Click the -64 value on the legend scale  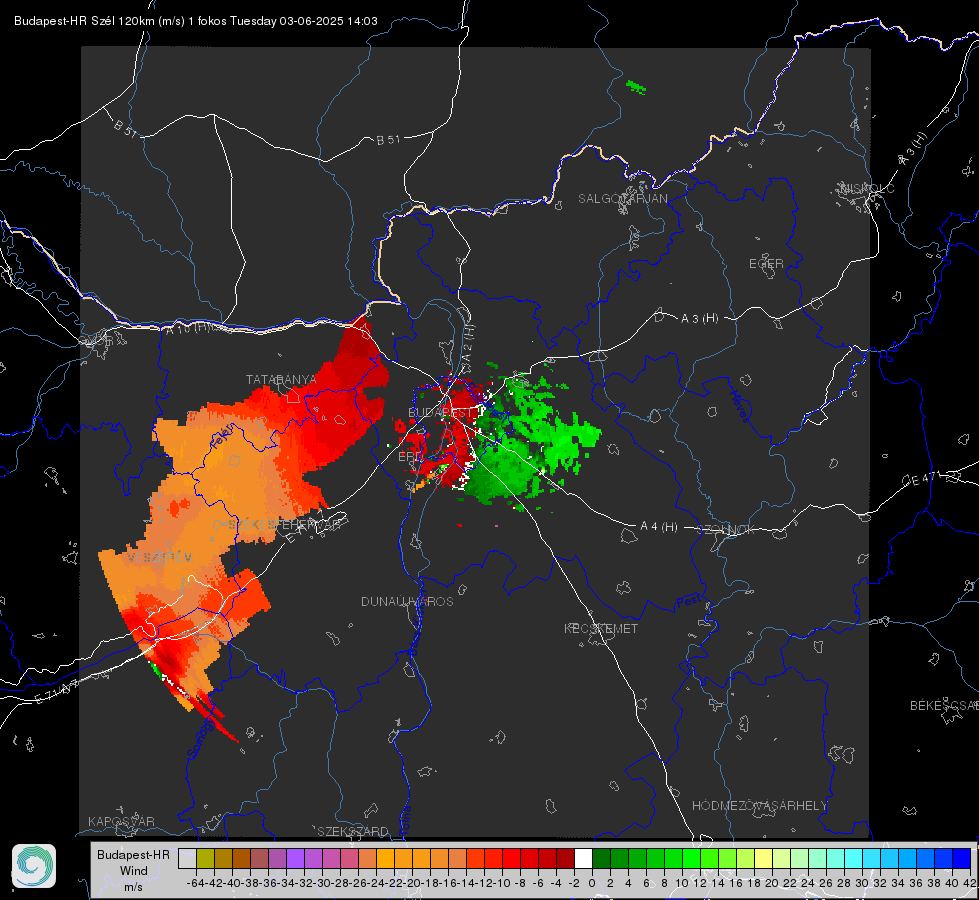tap(195, 883)
